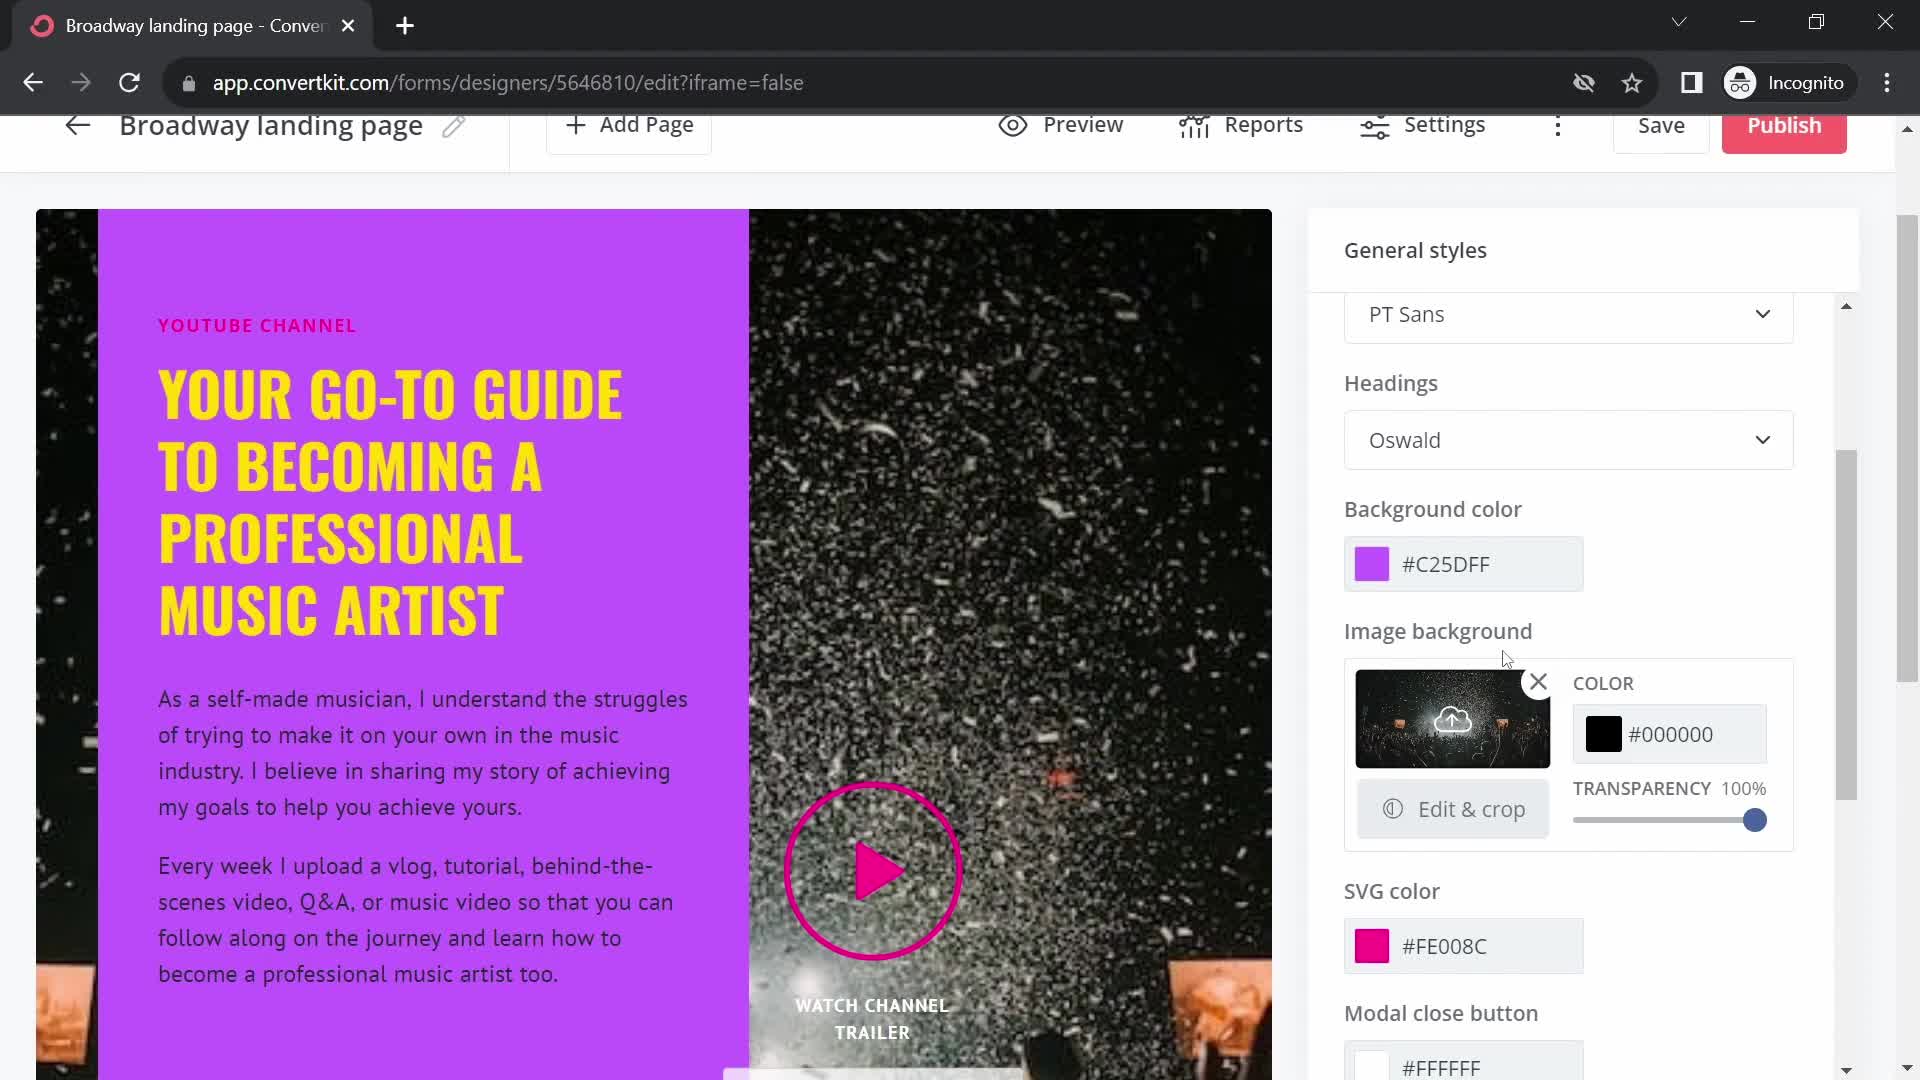Image resolution: width=1920 pixels, height=1080 pixels.
Task: Click the browser back button
Action: coord(33,83)
